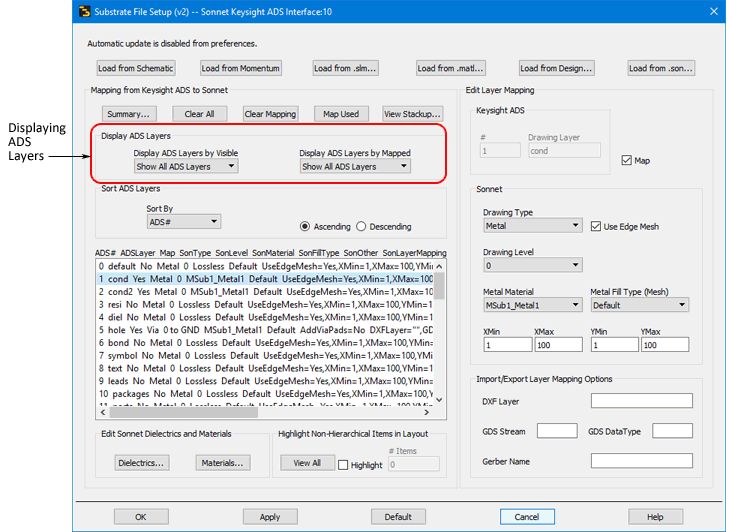Click Load from Schematic button
This screenshot has height=532, width=729.
pyautogui.click(x=136, y=68)
